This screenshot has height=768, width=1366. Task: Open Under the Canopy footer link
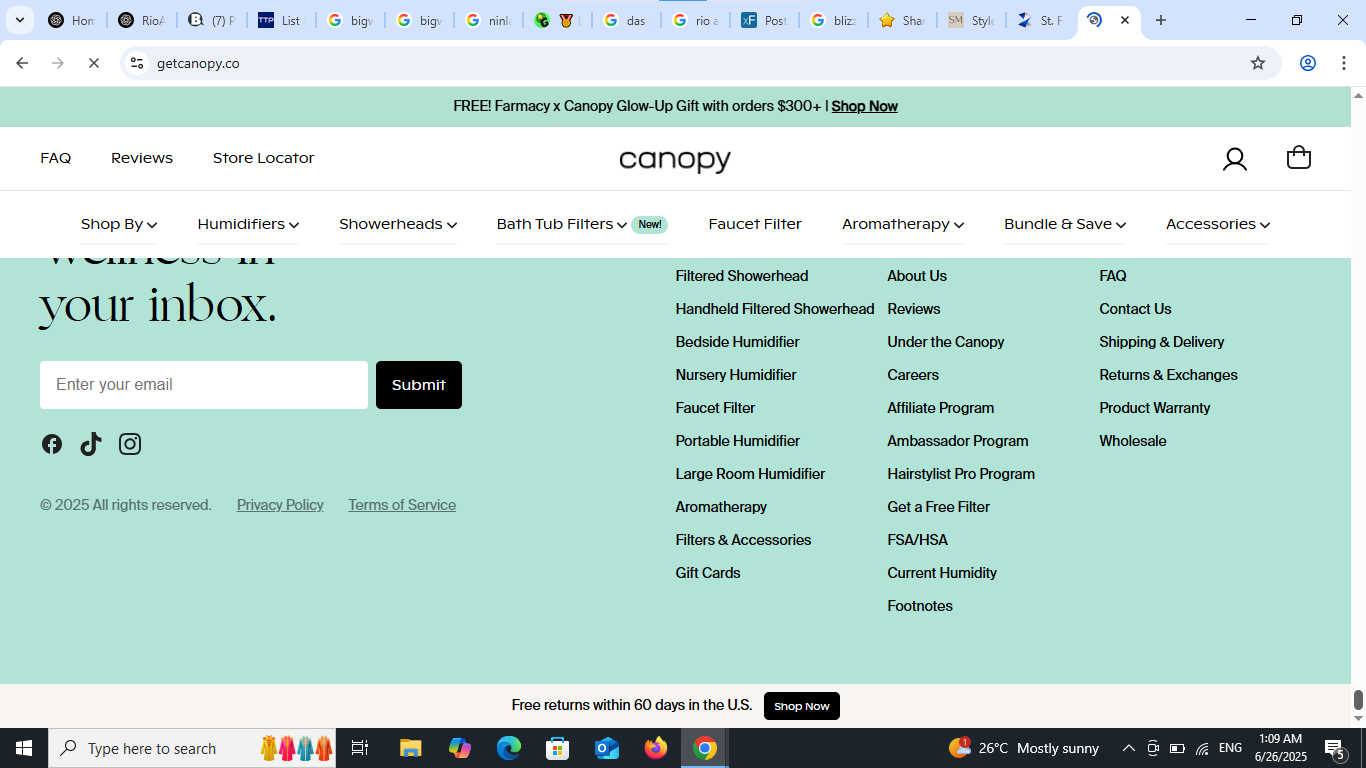946,342
